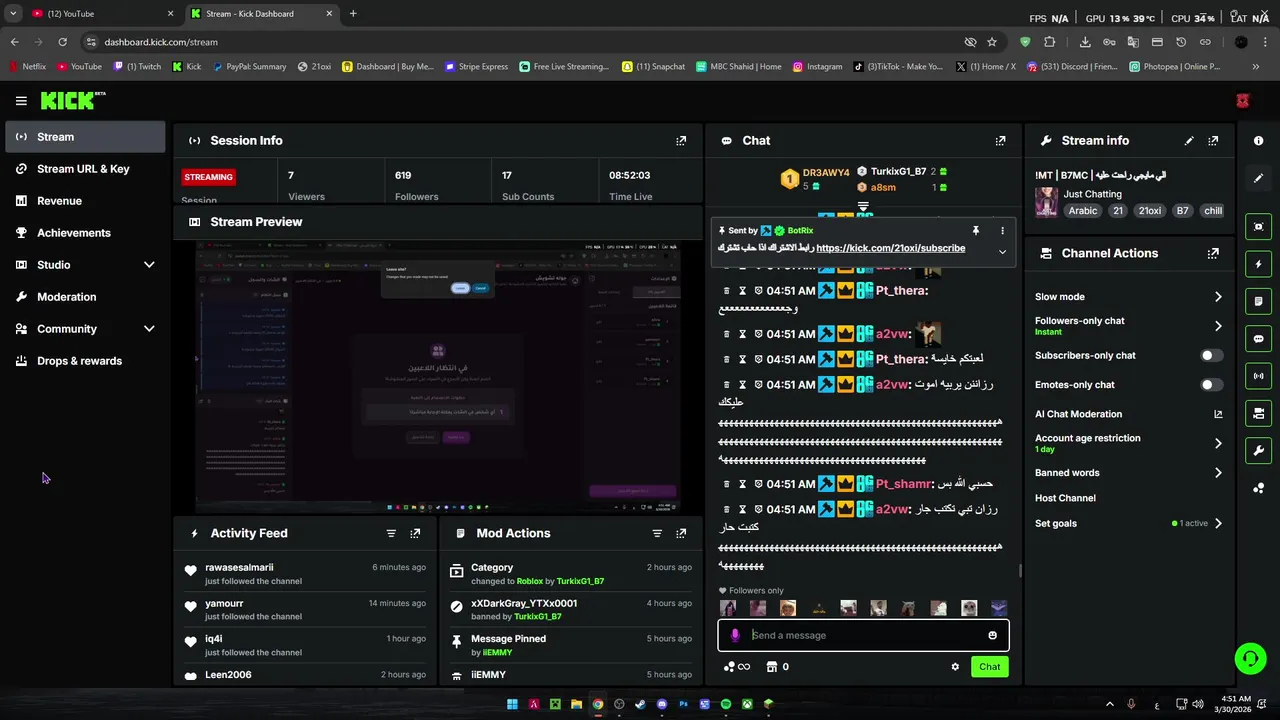The image size is (1280, 720).
Task: Open Steam from the taskbar
Action: (x=640, y=704)
